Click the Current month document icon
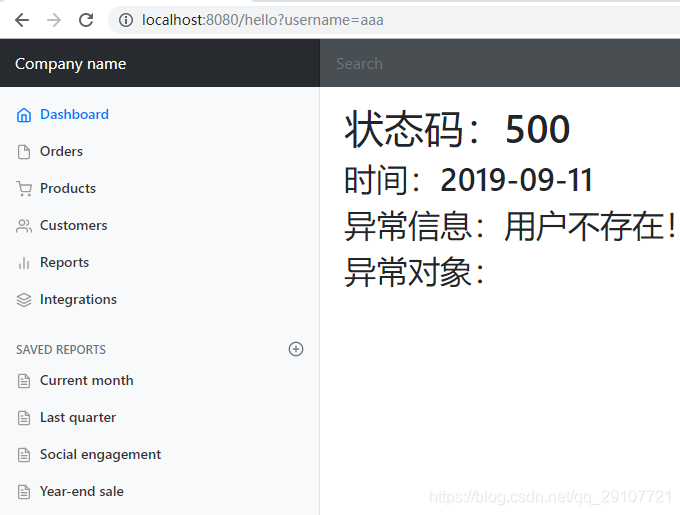The width and height of the screenshot is (680, 515). [x=24, y=381]
